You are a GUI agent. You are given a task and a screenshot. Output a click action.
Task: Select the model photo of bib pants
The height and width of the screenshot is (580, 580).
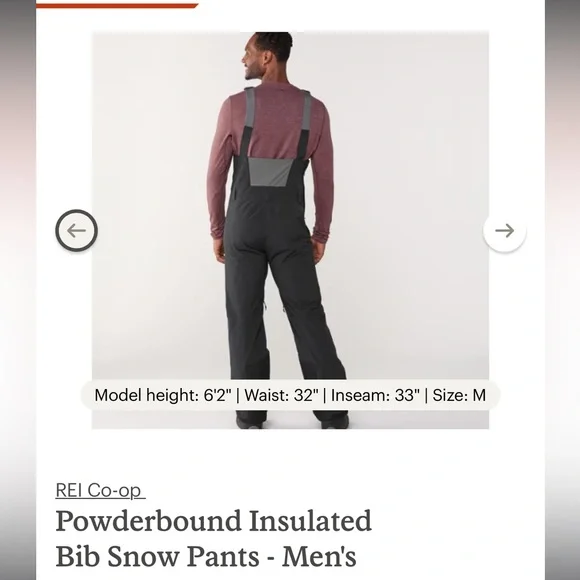pos(290,230)
